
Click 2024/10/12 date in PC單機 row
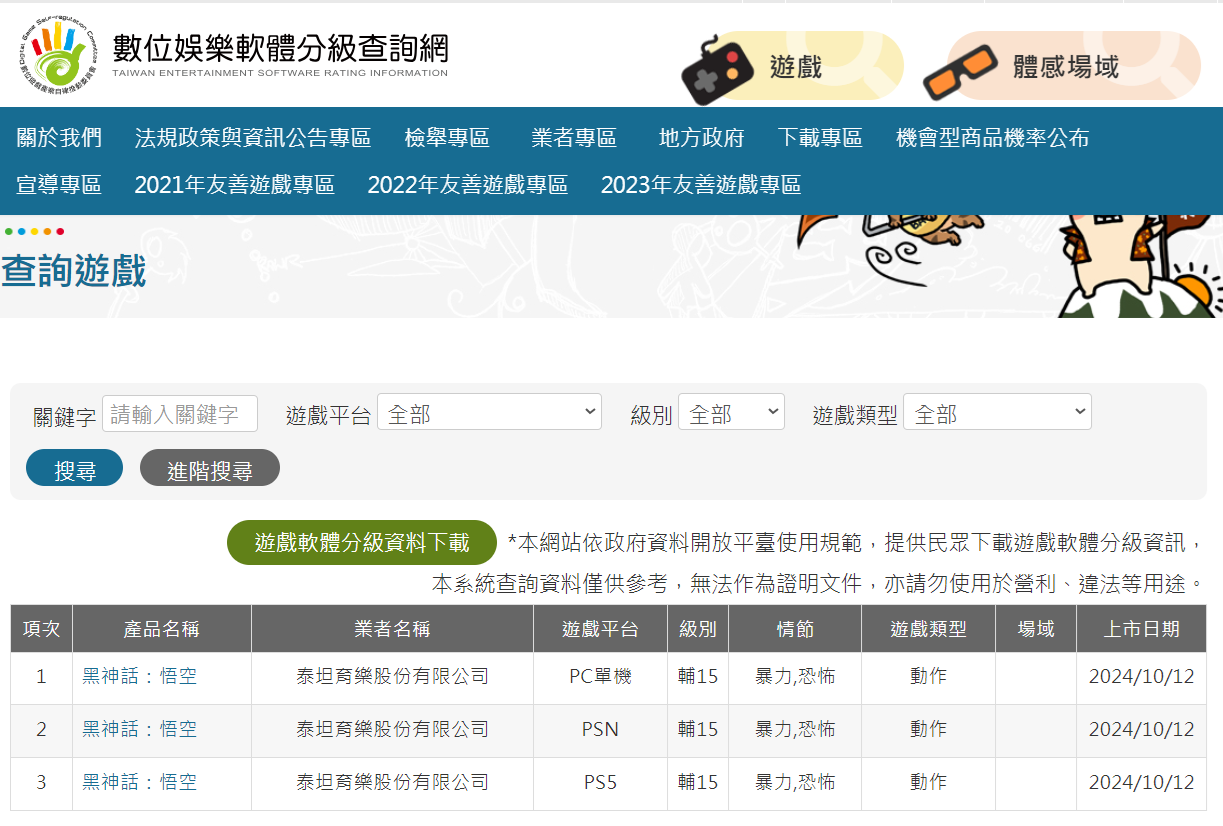[1142, 677]
